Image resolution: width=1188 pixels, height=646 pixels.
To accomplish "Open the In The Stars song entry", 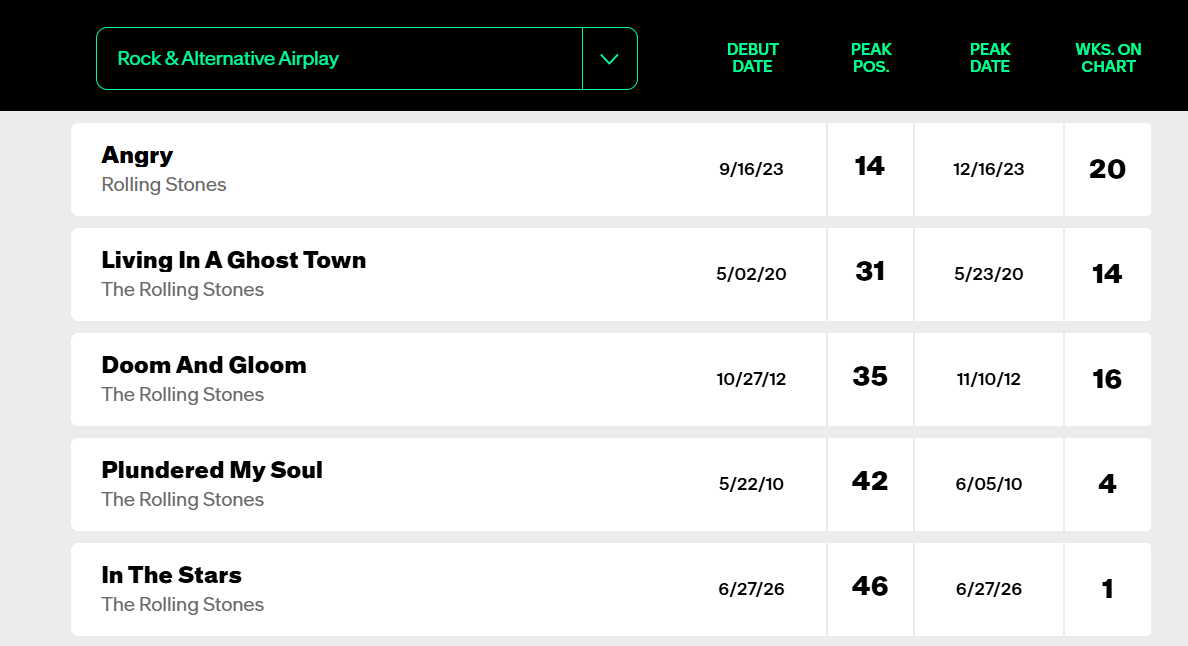I will coord(171,575).
